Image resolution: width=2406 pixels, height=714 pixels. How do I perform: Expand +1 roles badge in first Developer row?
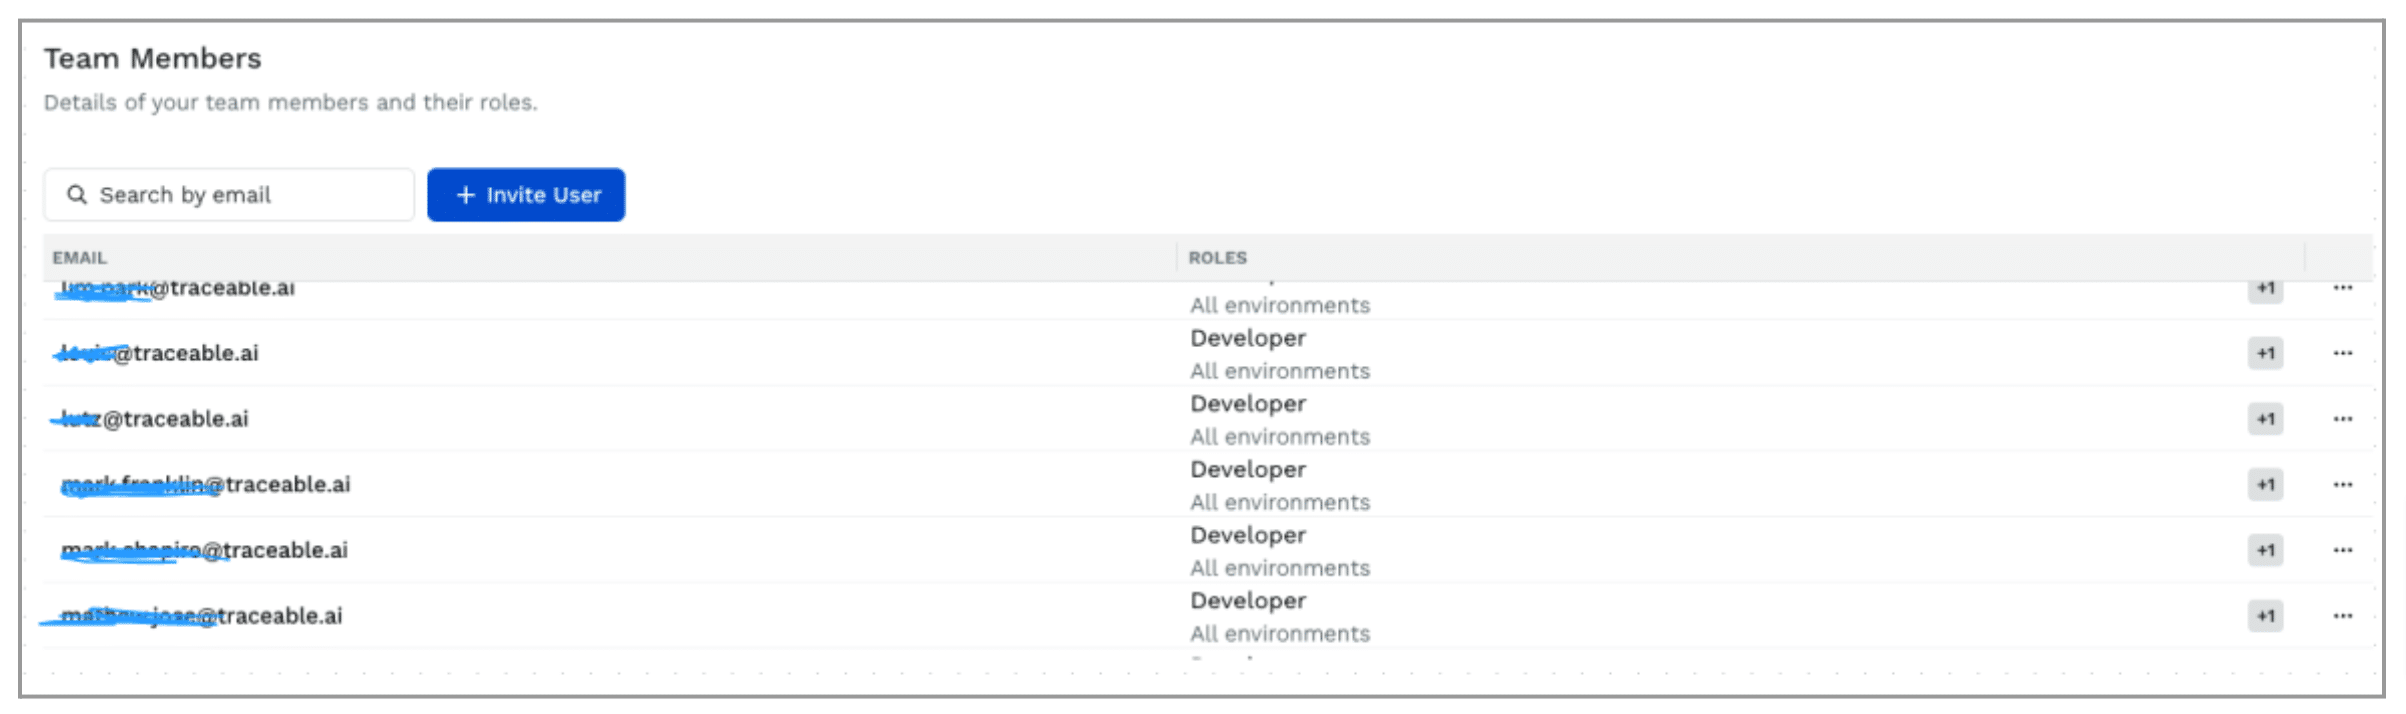pos(2265,353)
